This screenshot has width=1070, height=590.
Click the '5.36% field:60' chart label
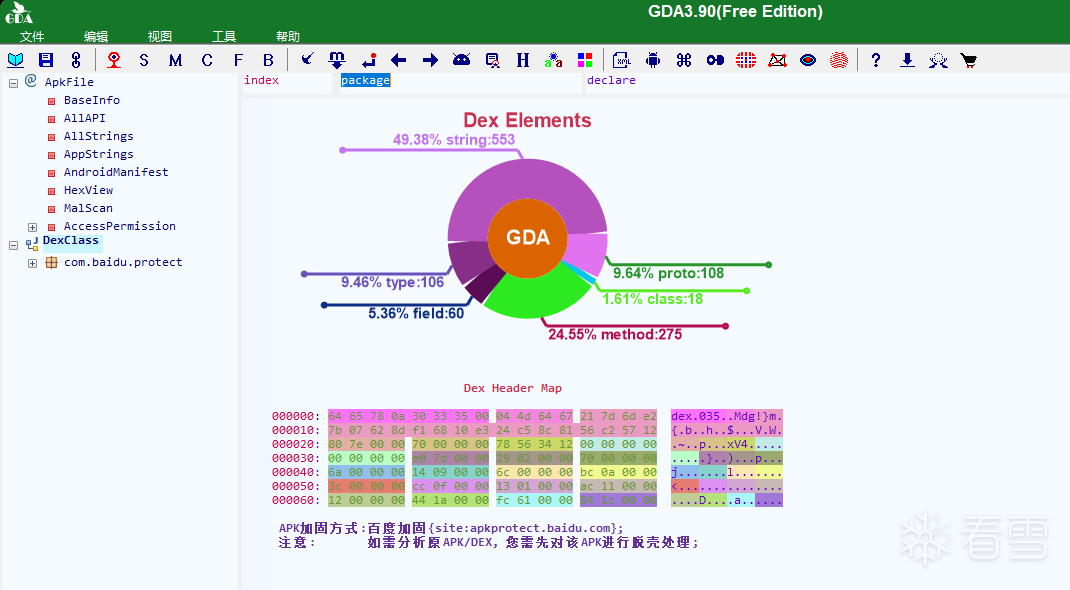tap(416, 314)
